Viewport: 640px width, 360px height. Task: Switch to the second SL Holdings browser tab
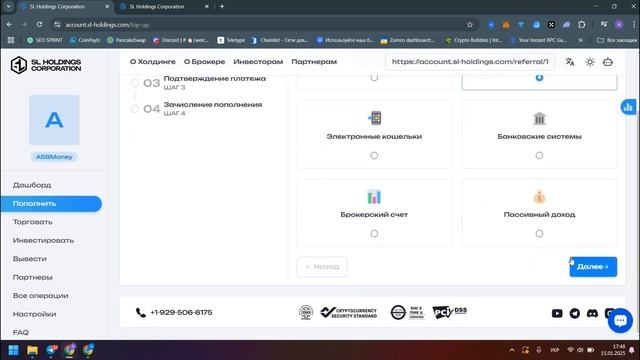click(164, 7)
